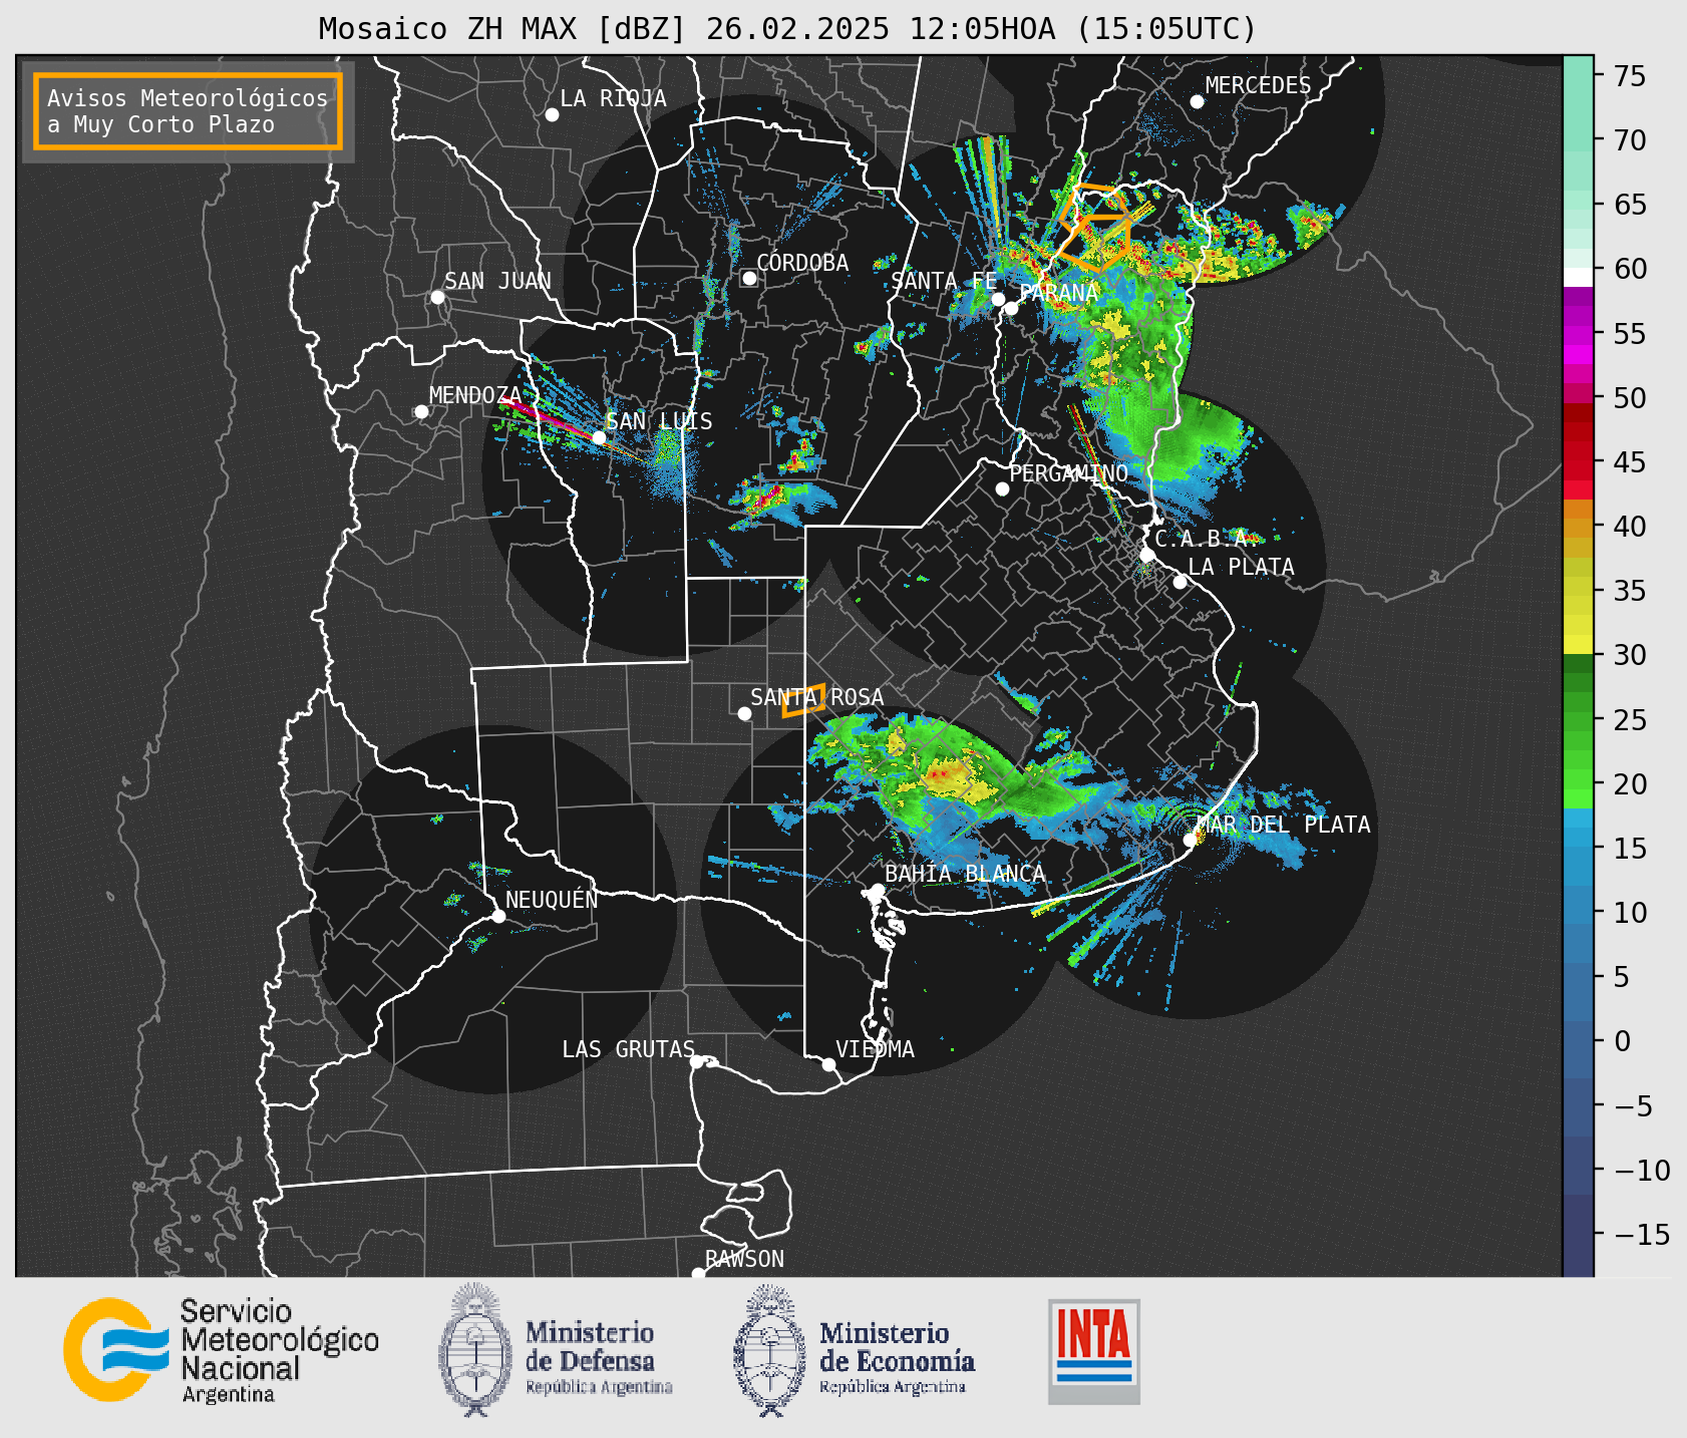The height and width of the screenshot is (1438, 1687).
Task: Click the Servicio Meteorológico Nacional logo
Action: 222,1350
